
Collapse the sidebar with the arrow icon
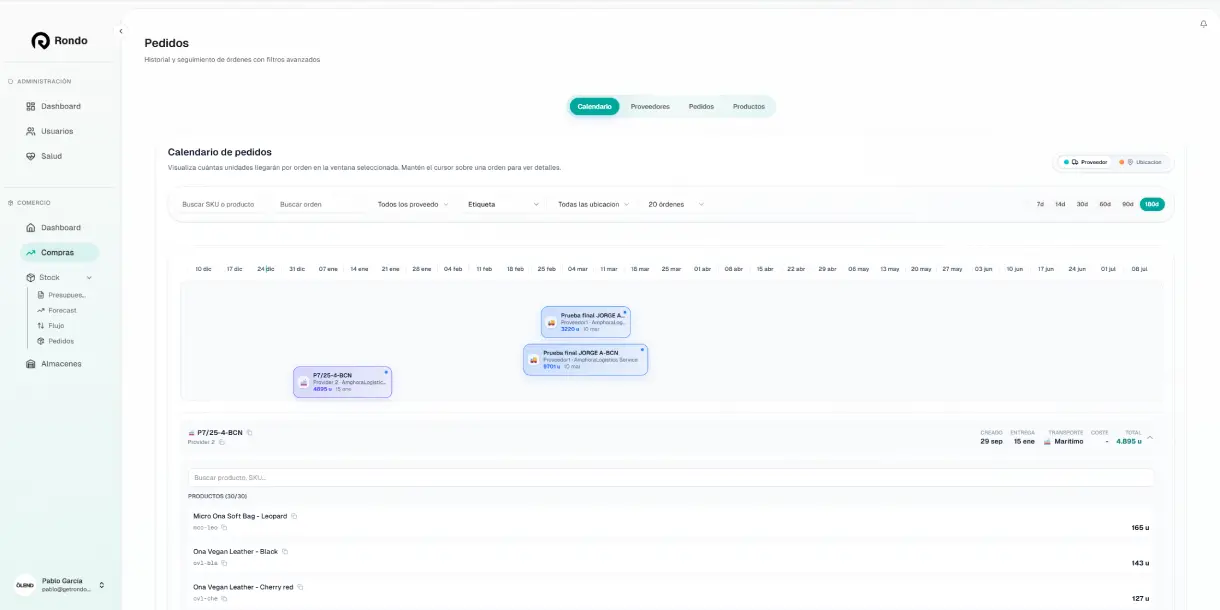coord(121,31)
